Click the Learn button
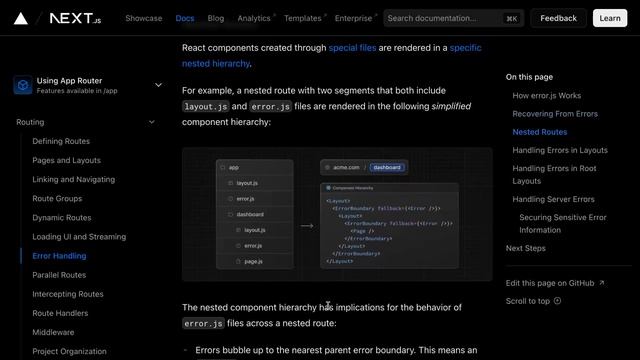Viewport: 640px width, 360px height. (x=610, y=18)
